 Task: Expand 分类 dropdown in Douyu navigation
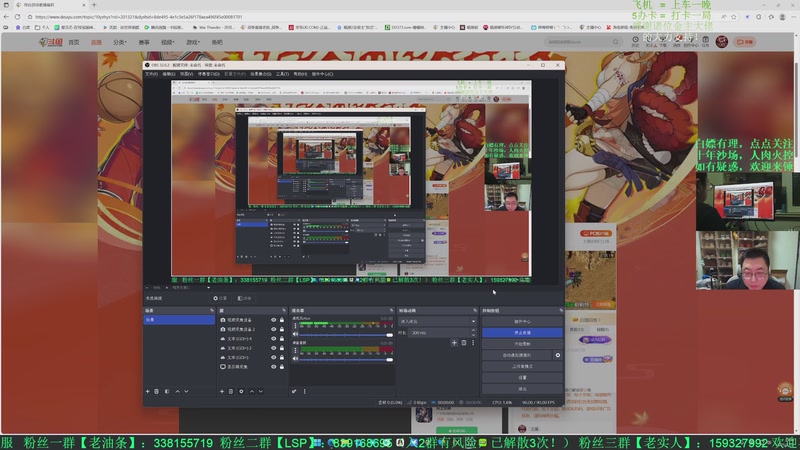(119, 42)
